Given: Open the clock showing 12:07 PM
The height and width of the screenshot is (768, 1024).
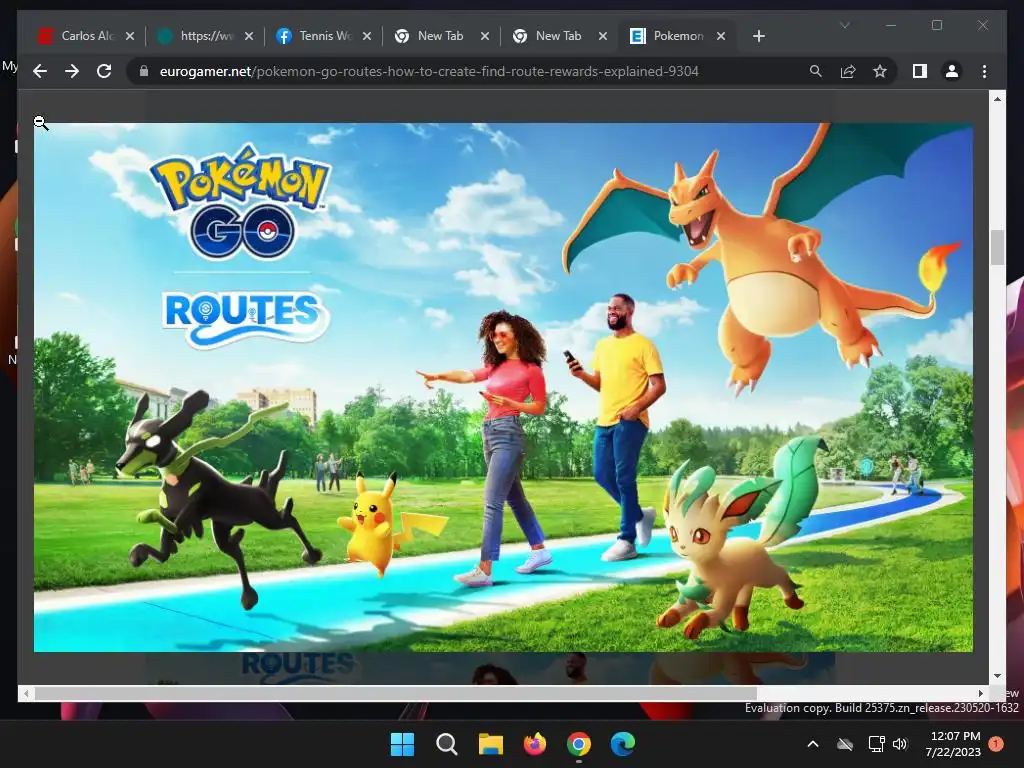Looking at the screenshot, I should coord(953,744).
